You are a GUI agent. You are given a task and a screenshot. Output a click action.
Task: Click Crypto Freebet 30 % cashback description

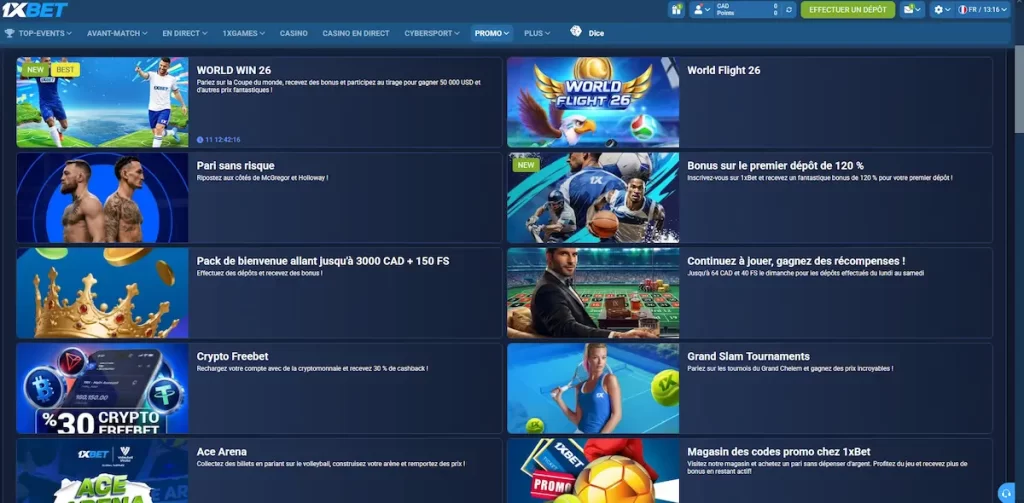point(312,368)
